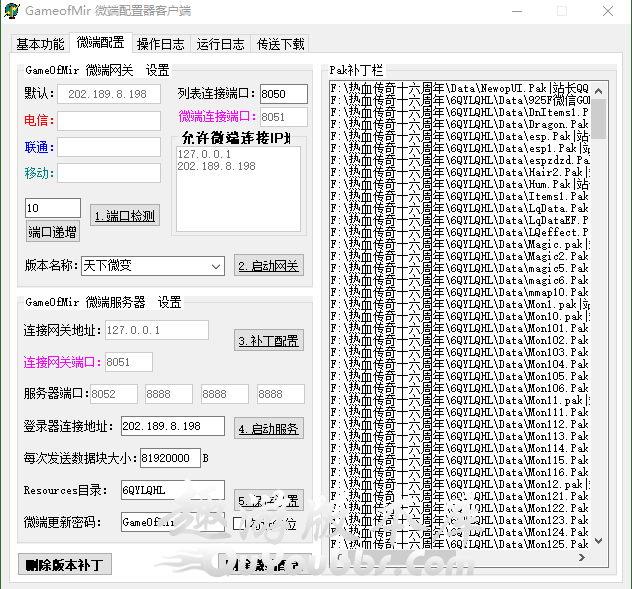Image resolution: width=632 pixels, height=589 pixels.
Task: Click the 端口递增 button
Action: (x=52, y=232)
